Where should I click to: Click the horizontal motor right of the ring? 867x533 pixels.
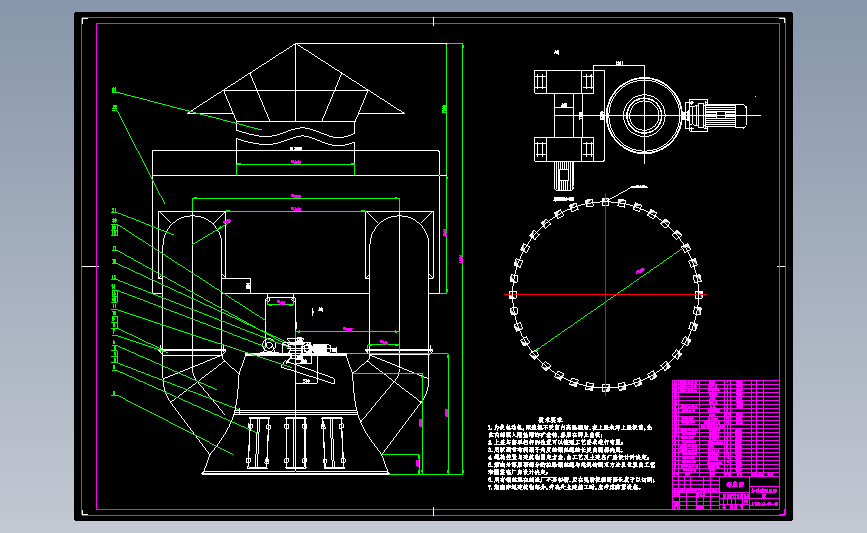pos(715,115)
